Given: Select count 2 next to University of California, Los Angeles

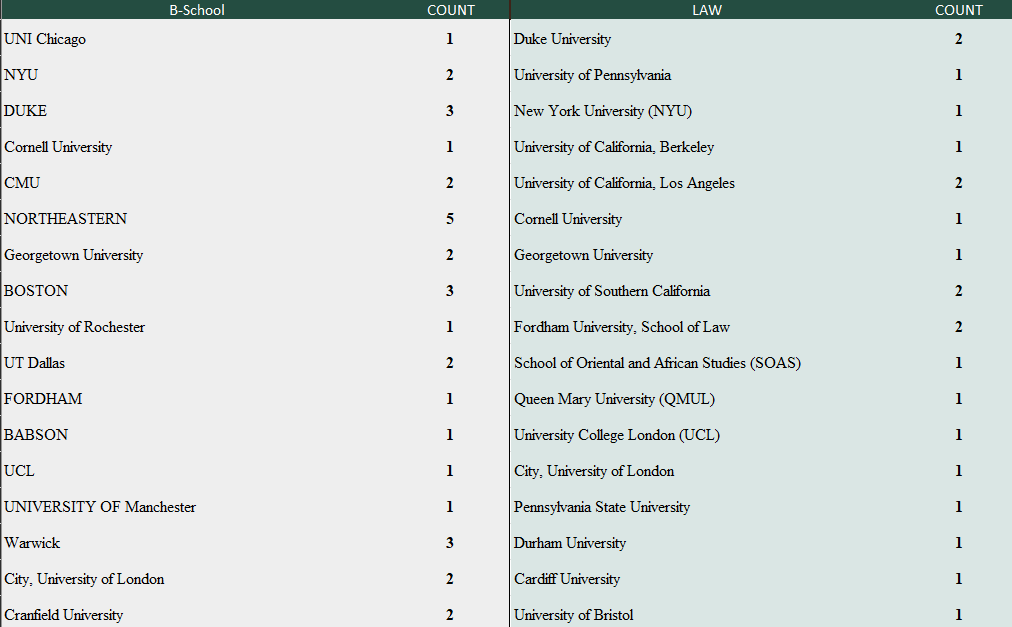Looking at the screenshot, I should [958, 183].
